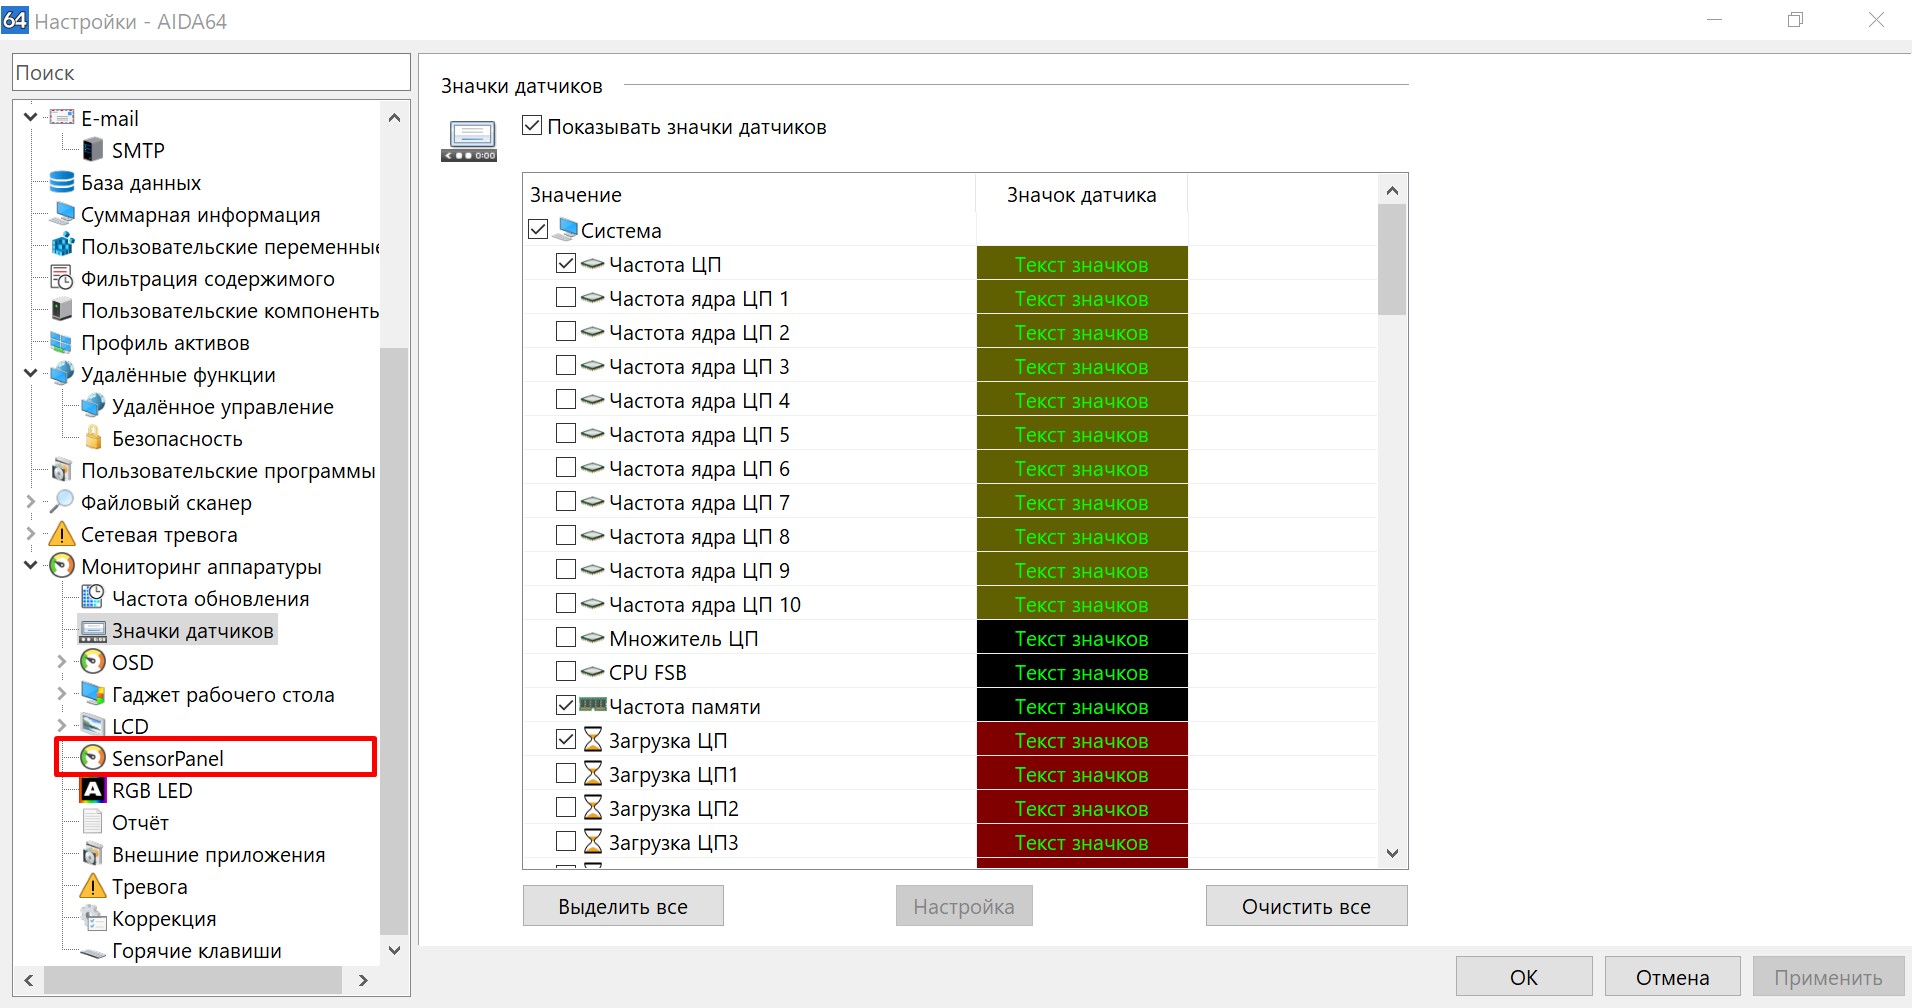The image size is (1912, 1008).
Task: Click the Файловый сканер magnifier icon
Action: (x=62, y=502)
